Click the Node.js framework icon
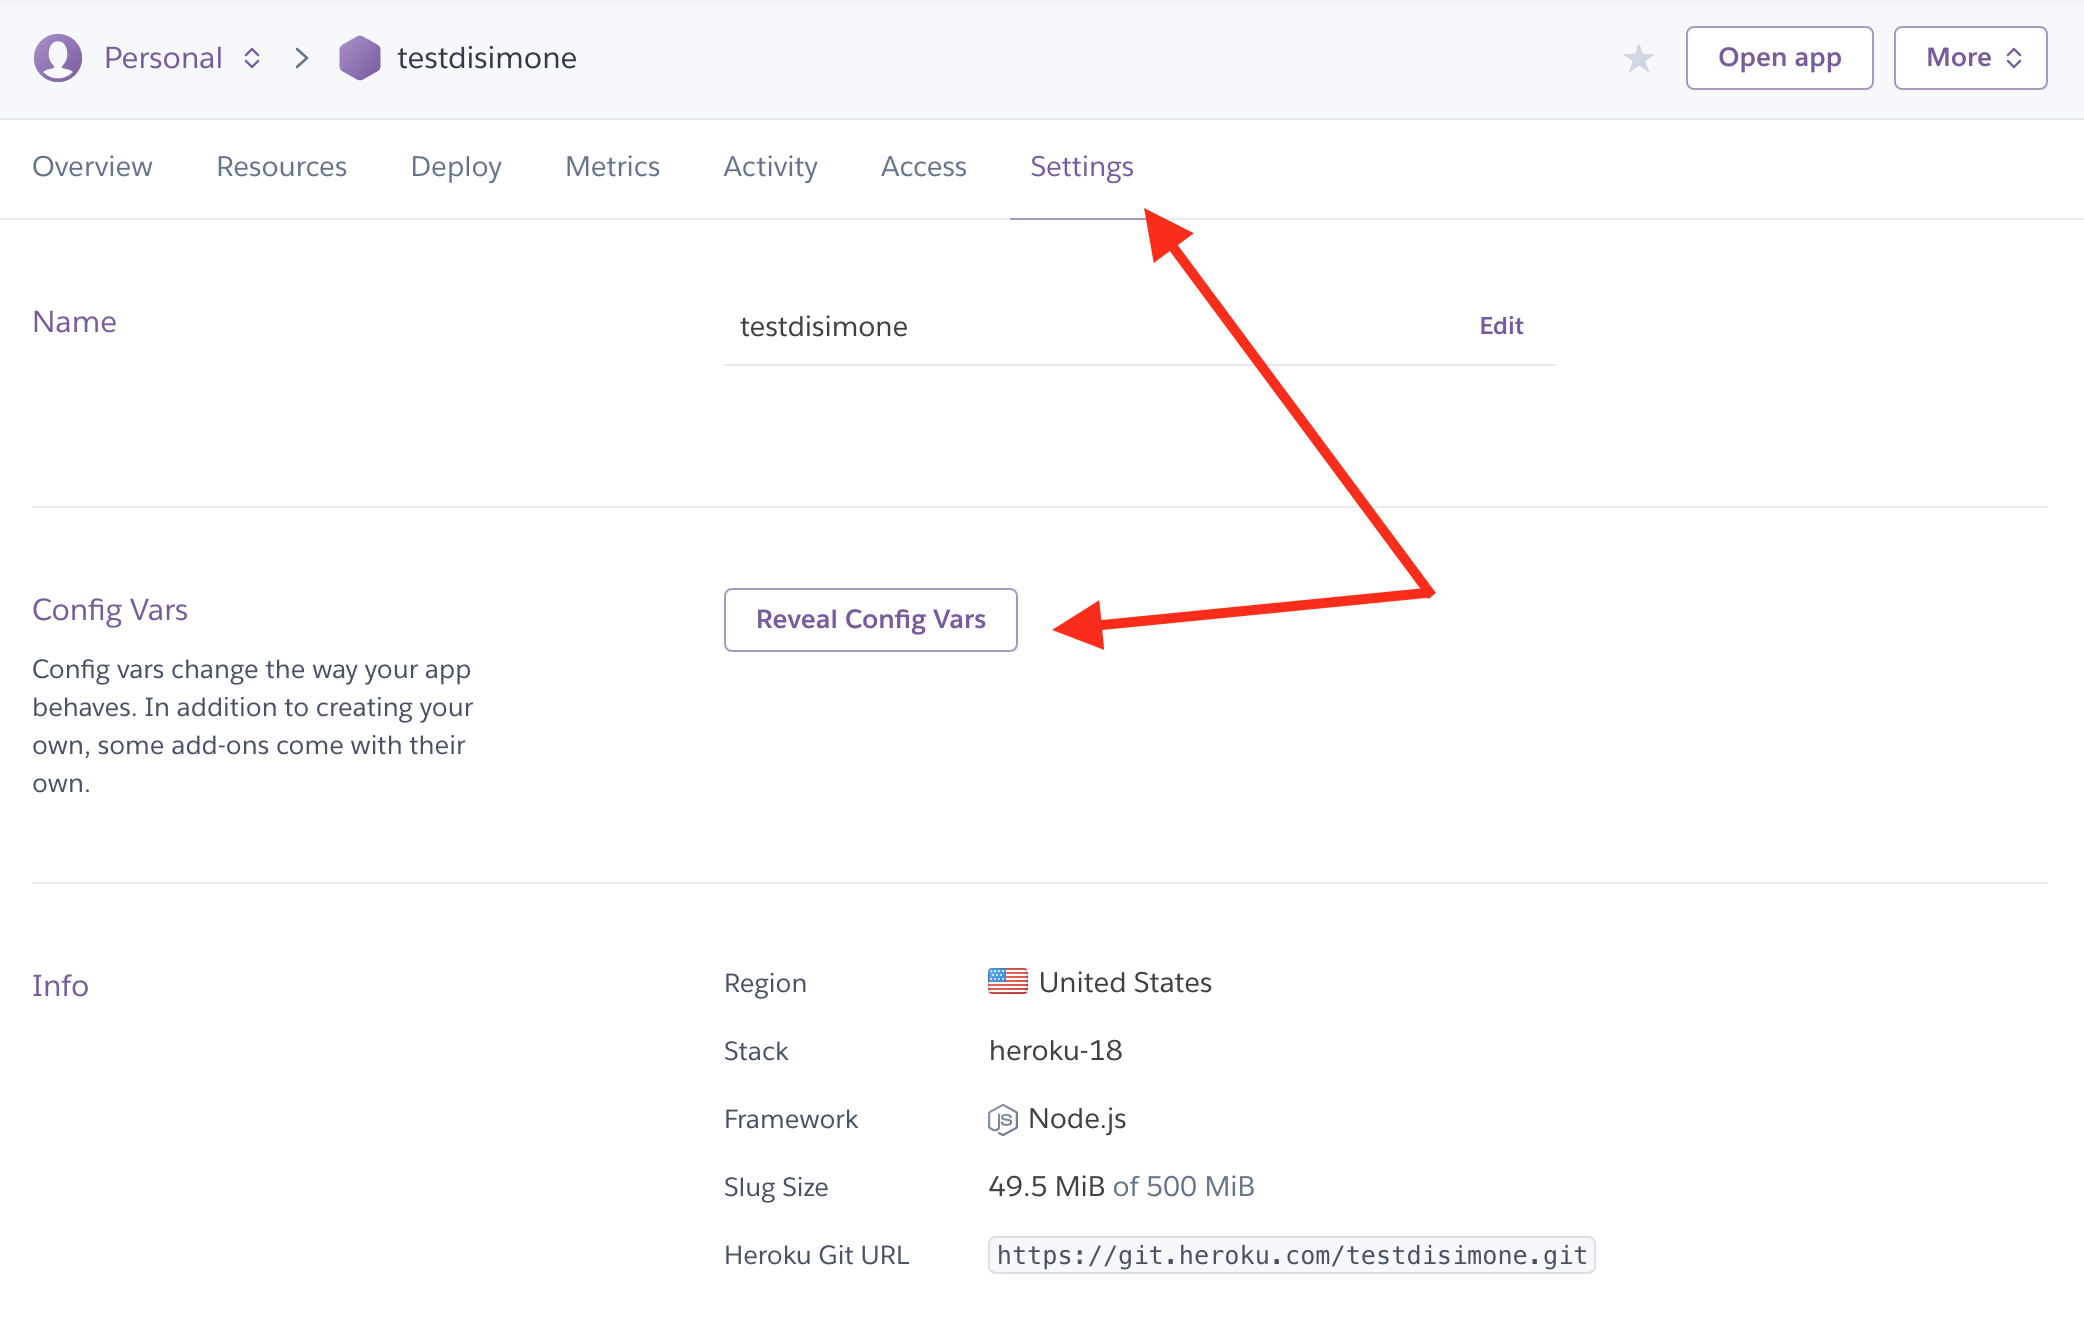The image size is (2084, 1322). (x=1002, y=1119)
